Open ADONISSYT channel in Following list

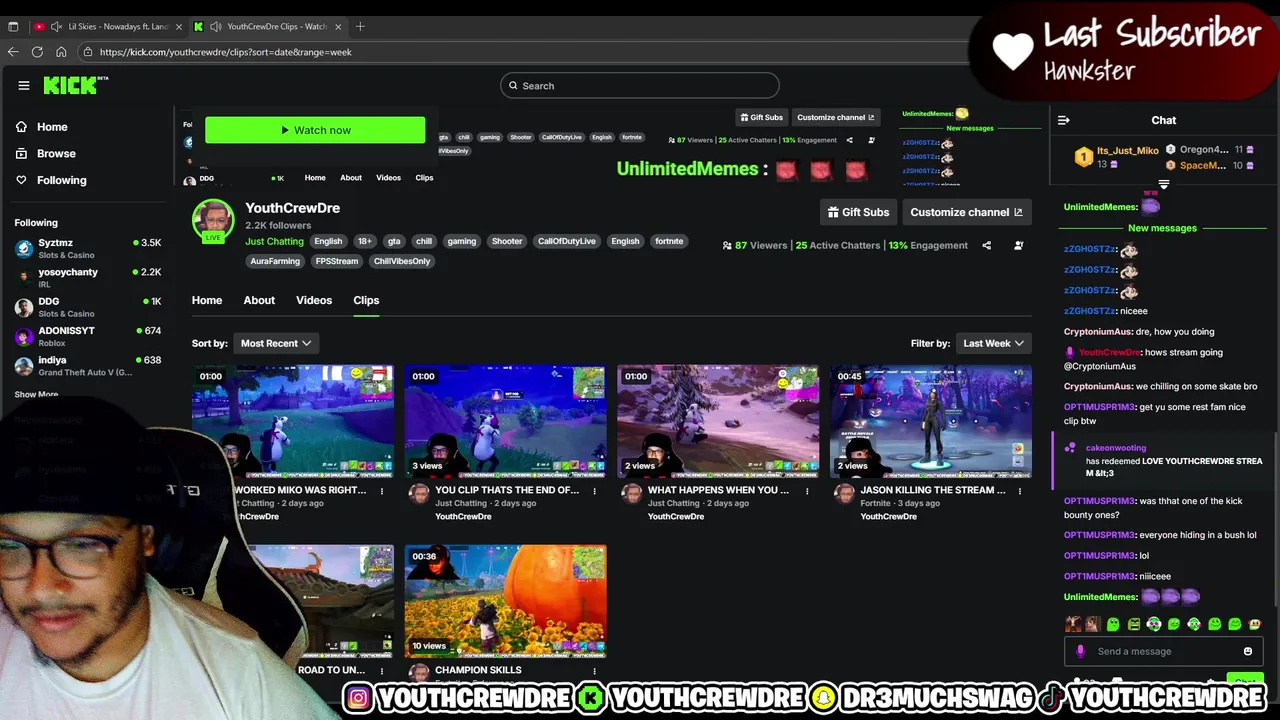[x=88, y=336]
